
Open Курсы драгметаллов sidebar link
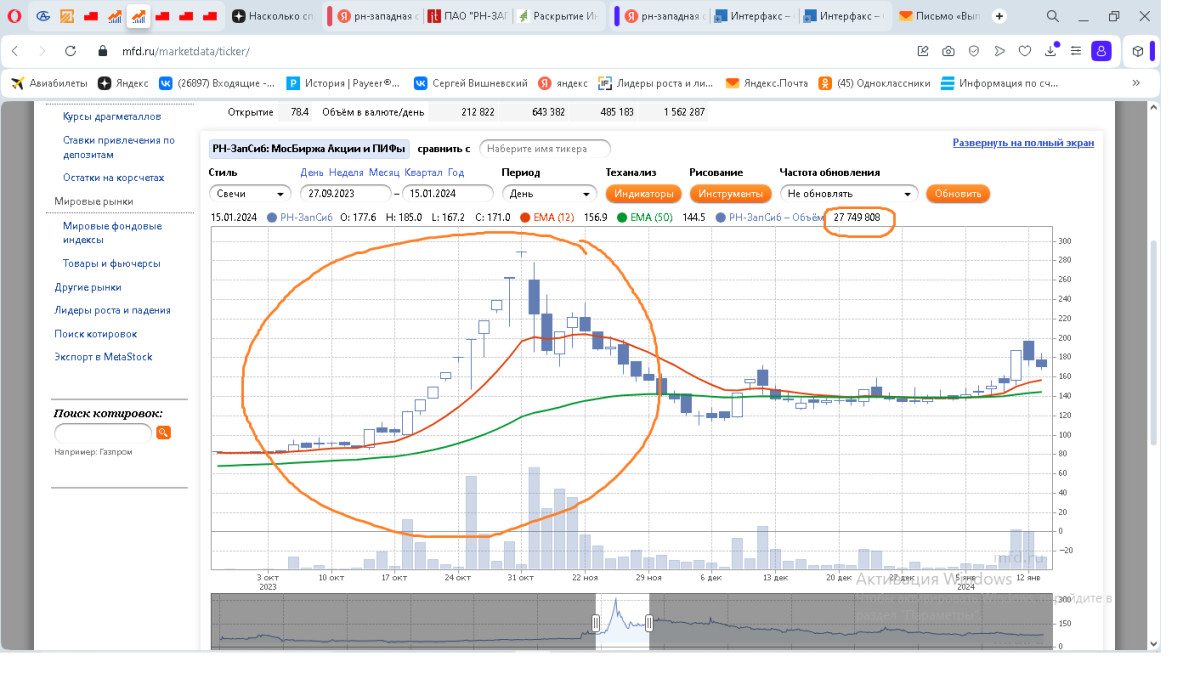111,117
